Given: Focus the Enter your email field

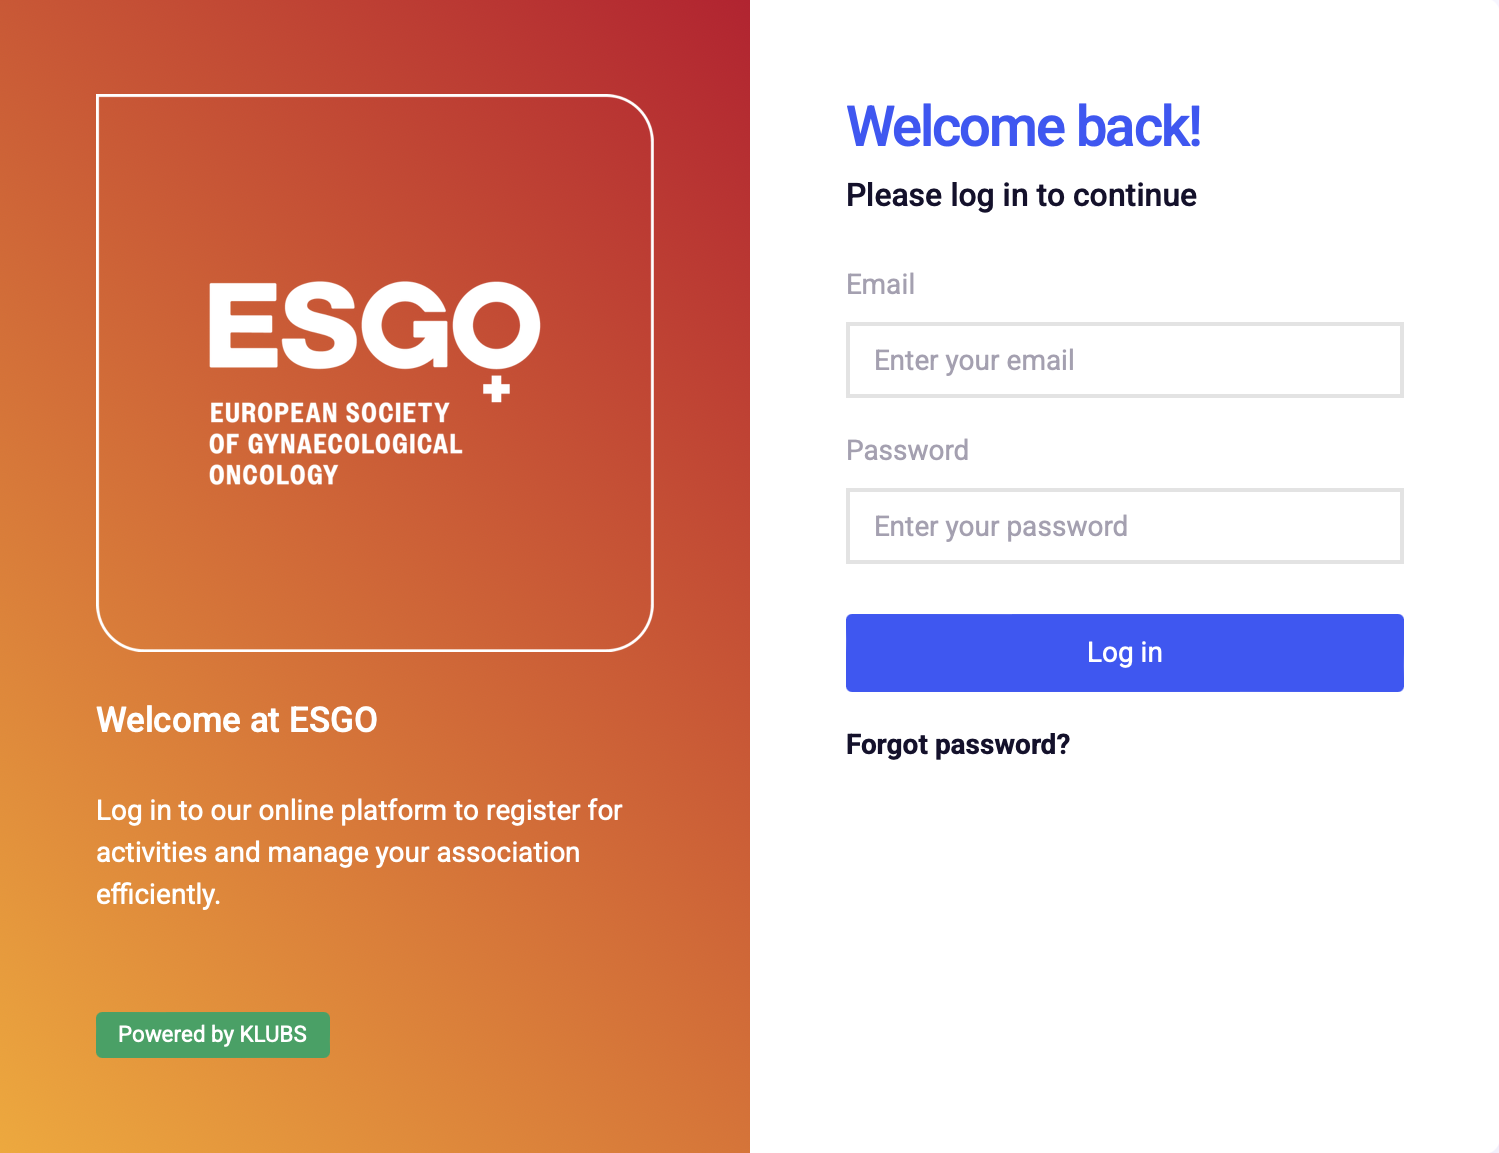Looking at the screenshot, I should point(1124,360).
